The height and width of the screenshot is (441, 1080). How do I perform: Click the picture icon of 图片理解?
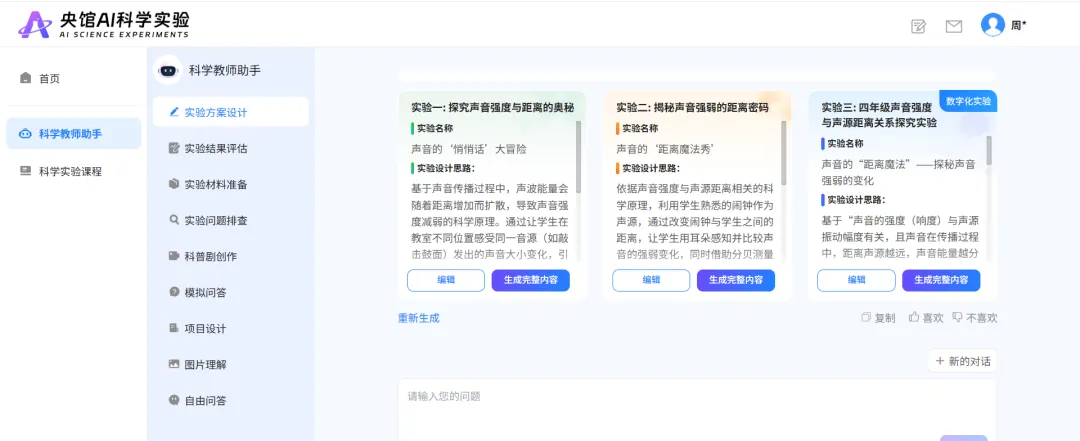click(x=174, y=364)
